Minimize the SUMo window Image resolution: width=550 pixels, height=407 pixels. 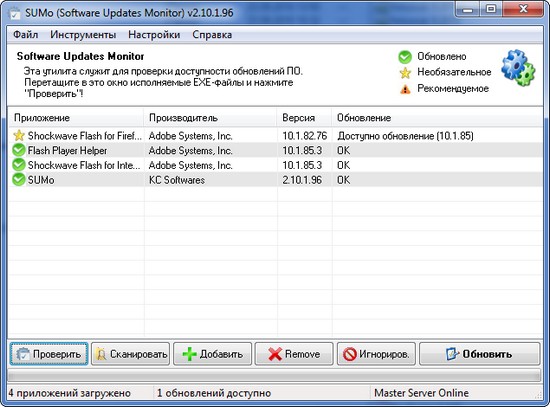468,9
